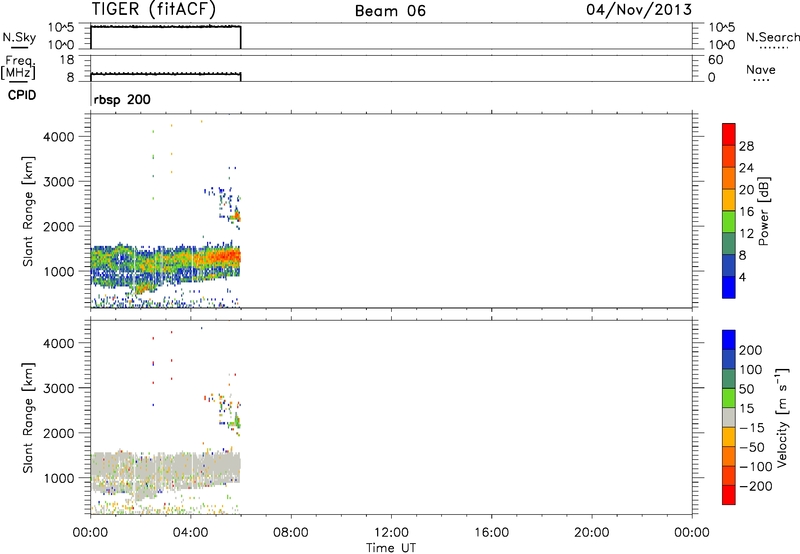Viewport: 800px width, 554px height.
Task: Click the Freq. [MHz] axis label
Action: [19, 67]
